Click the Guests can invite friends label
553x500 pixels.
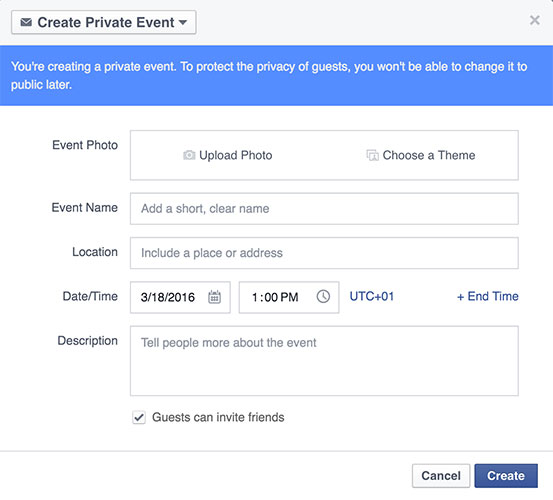(x=218, y=417)
